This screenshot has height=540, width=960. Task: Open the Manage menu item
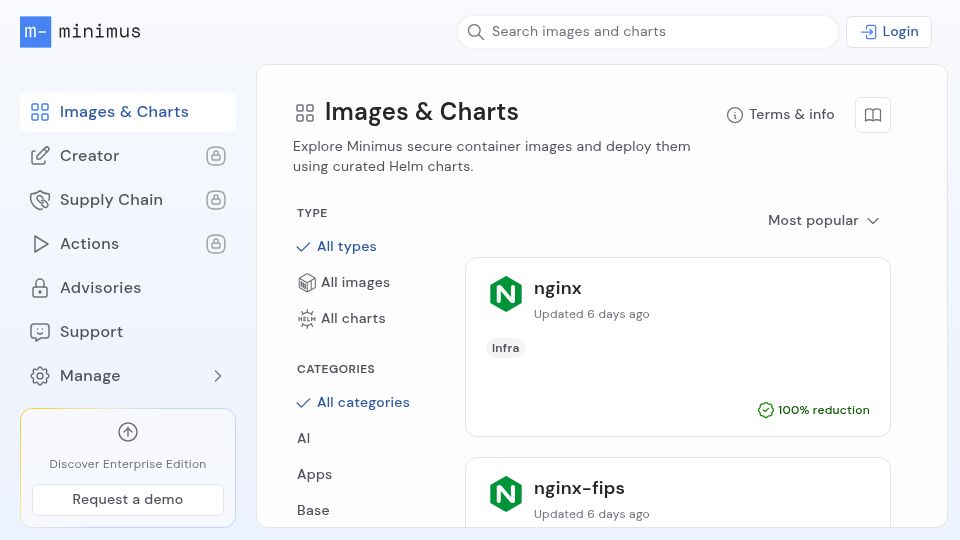(128, 376)
